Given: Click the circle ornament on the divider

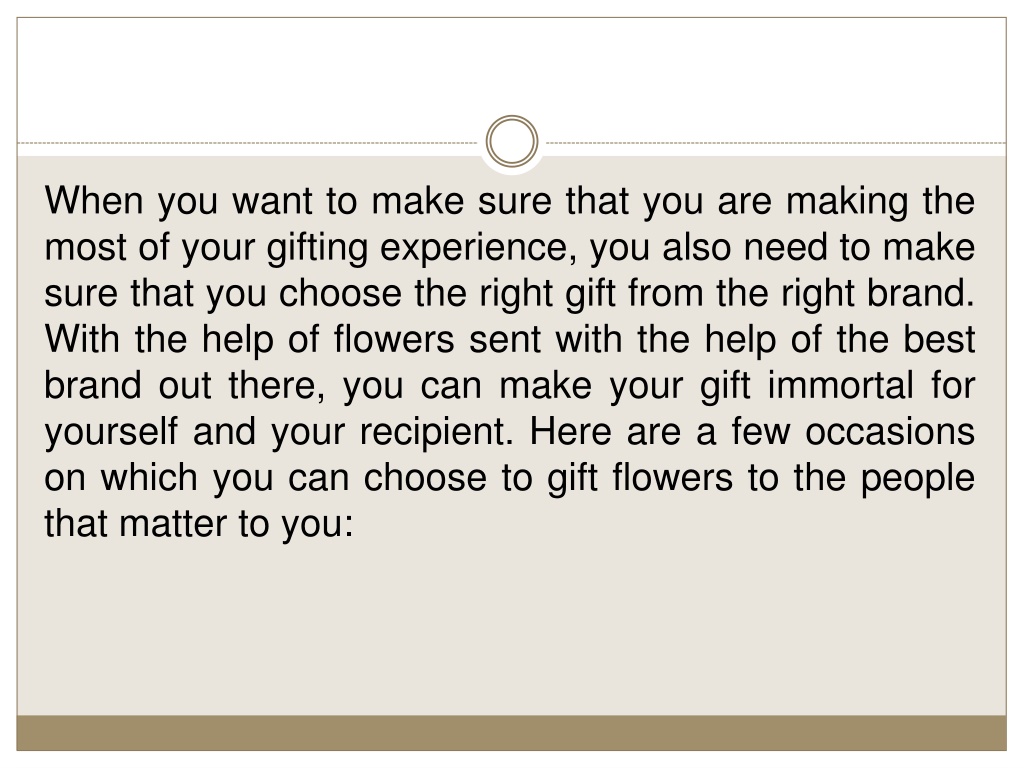Looking at the screenshot, I should tap(512, 141).
